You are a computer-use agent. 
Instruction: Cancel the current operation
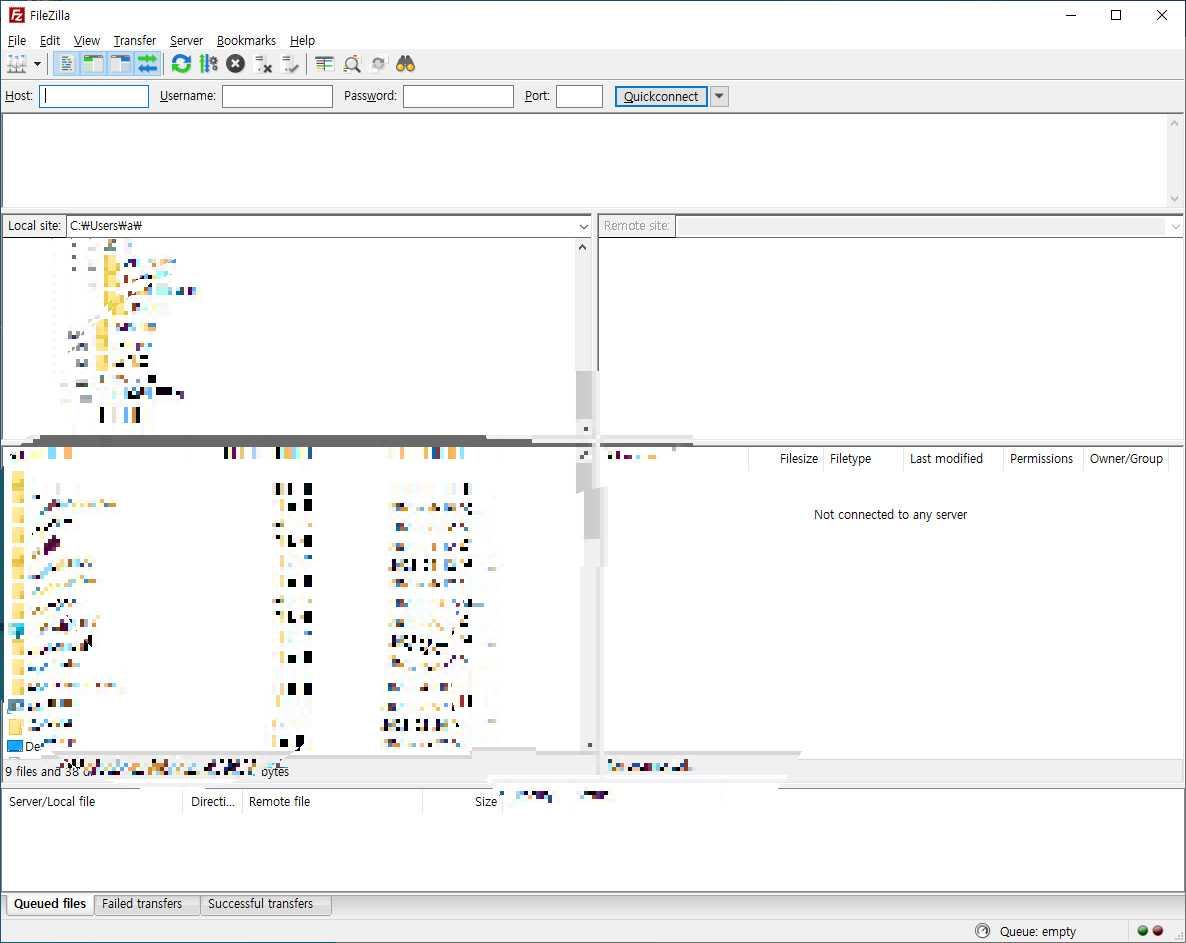tap(236, 64)
